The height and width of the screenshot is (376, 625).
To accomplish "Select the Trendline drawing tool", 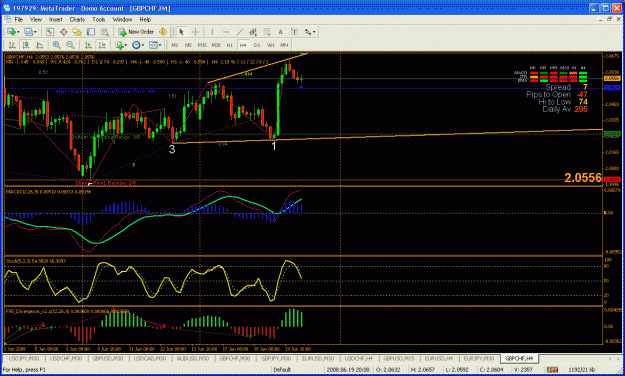I will (240, 32).
